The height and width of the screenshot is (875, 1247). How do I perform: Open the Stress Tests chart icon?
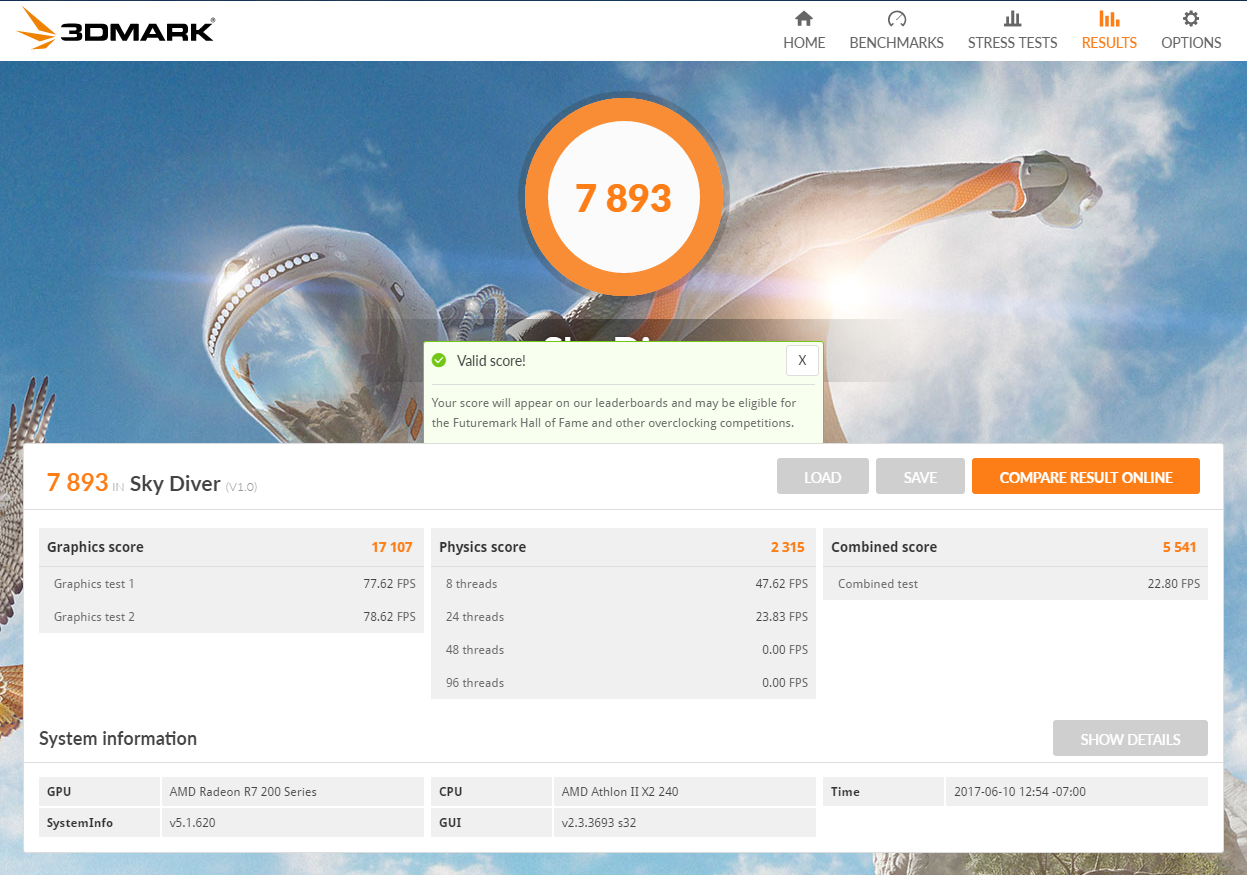[x=1012, y=19]
